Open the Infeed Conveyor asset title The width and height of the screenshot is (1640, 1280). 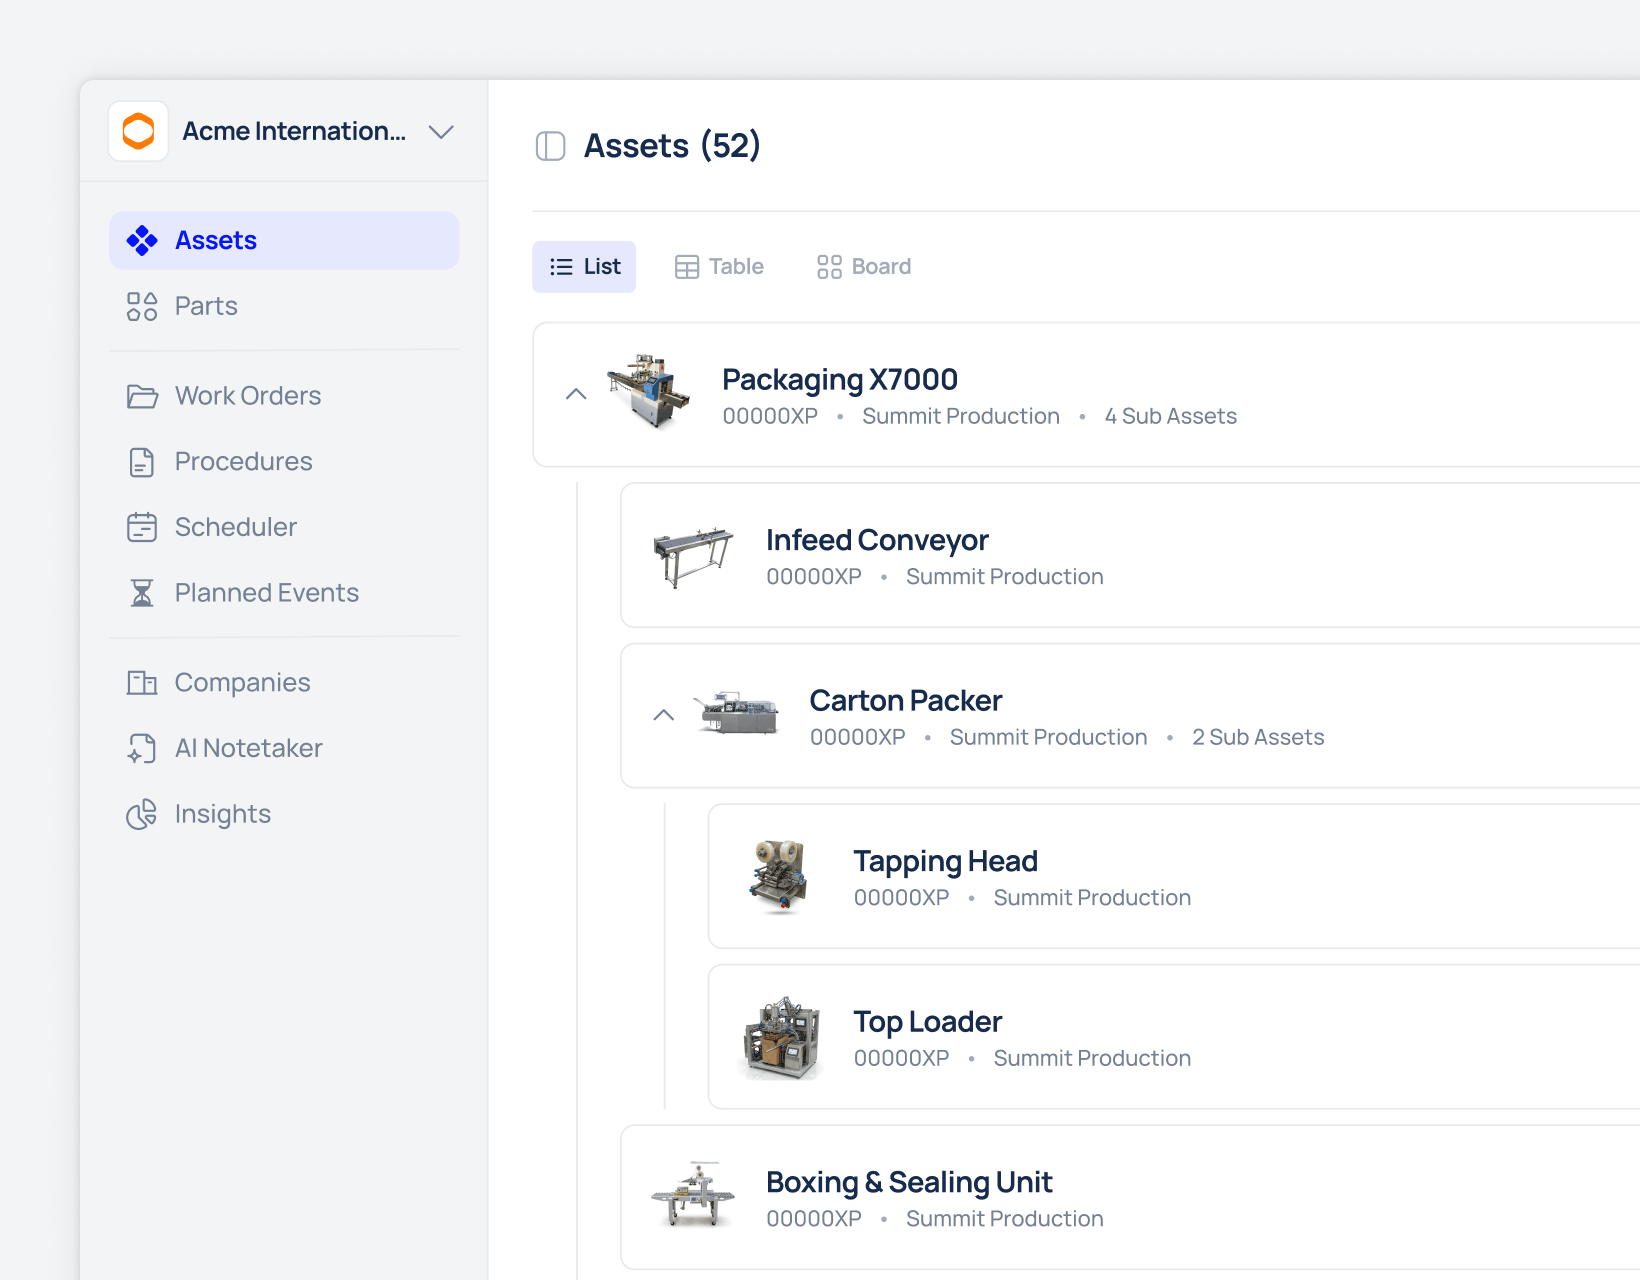click(x=877, y=540)
